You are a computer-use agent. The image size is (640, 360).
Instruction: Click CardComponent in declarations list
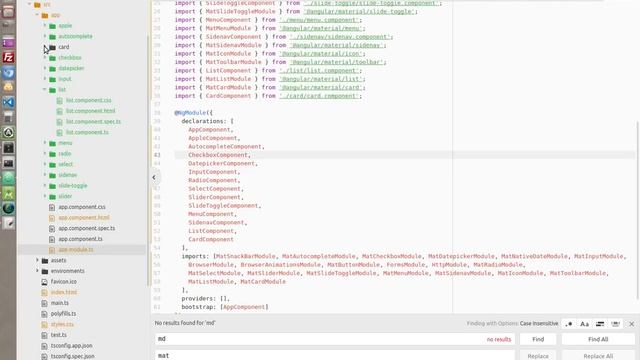tap(211, 240)
